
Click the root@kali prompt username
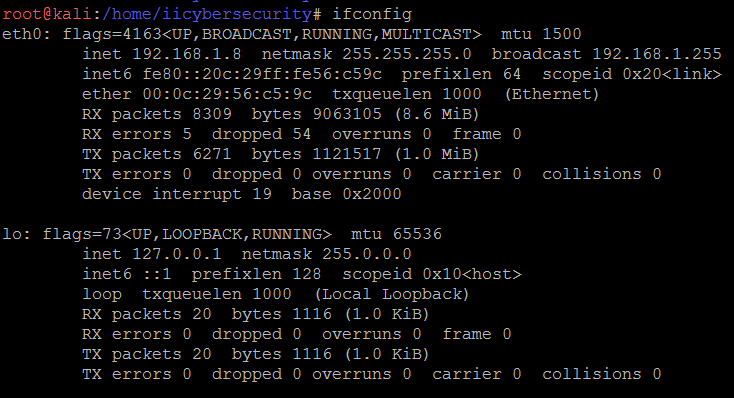[47, 14]
